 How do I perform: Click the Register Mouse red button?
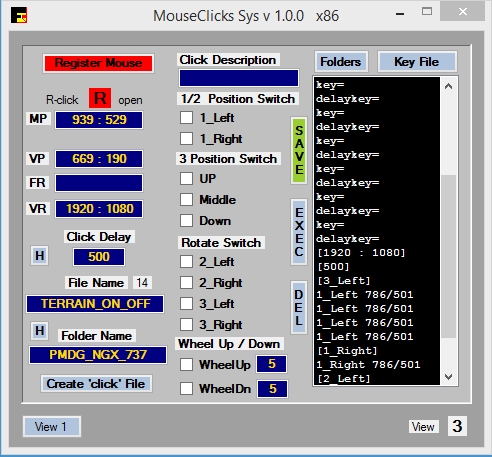coord(98,63)
